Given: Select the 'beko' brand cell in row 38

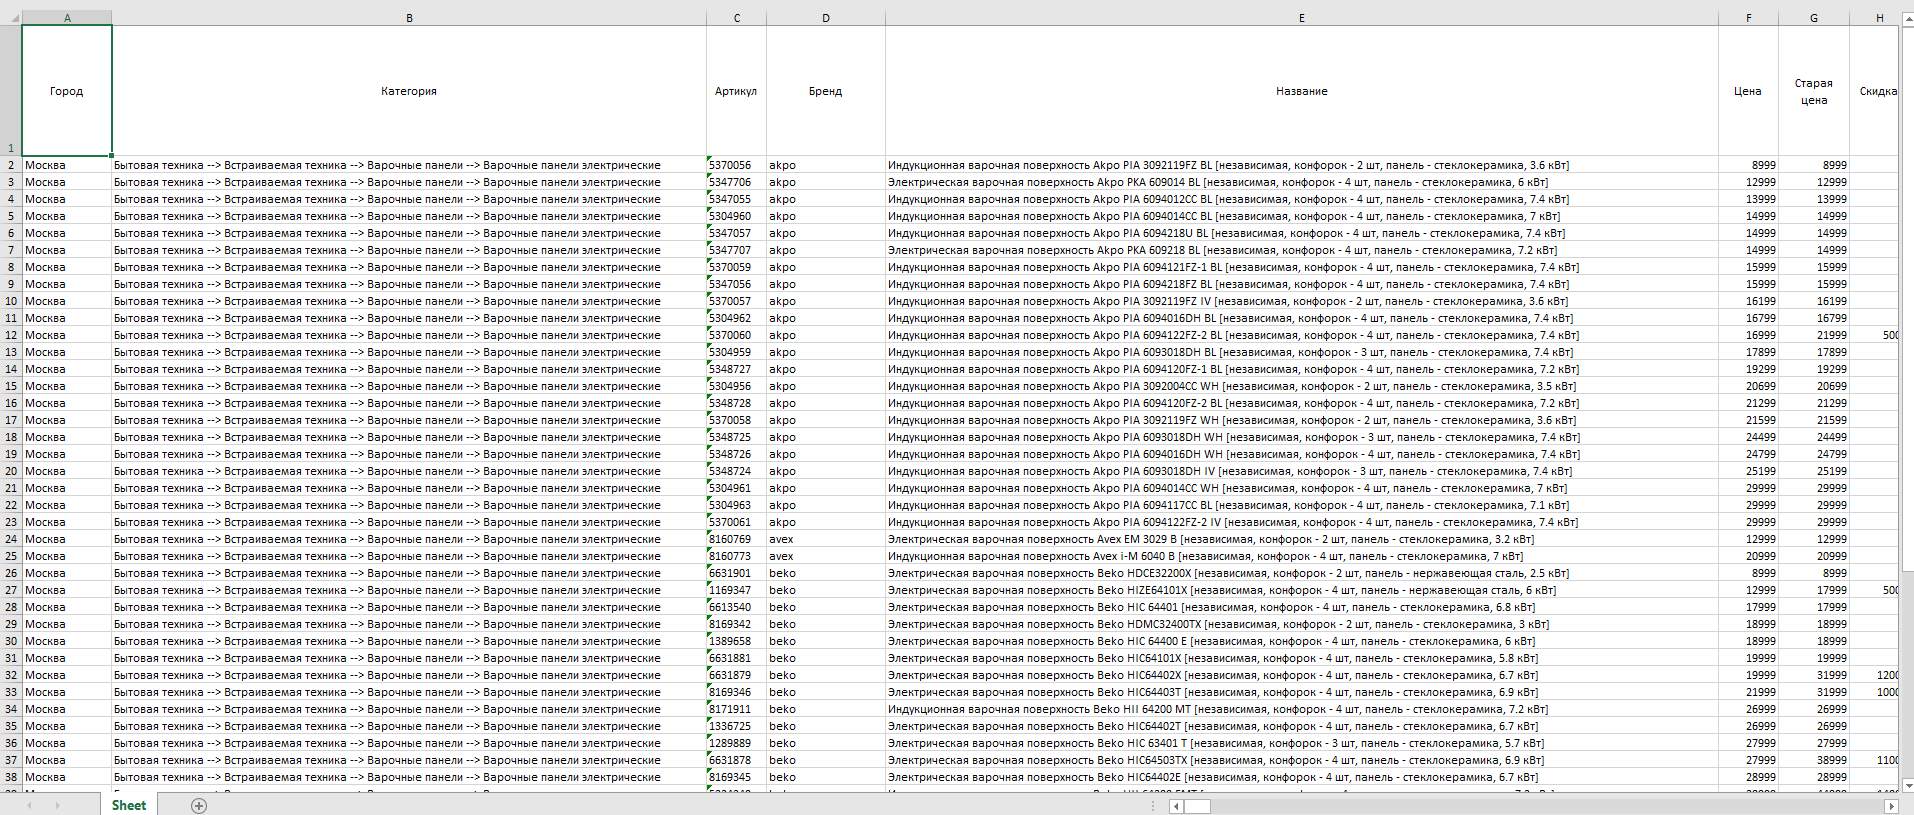Looking at the screenshot, I should click(826, 777).
